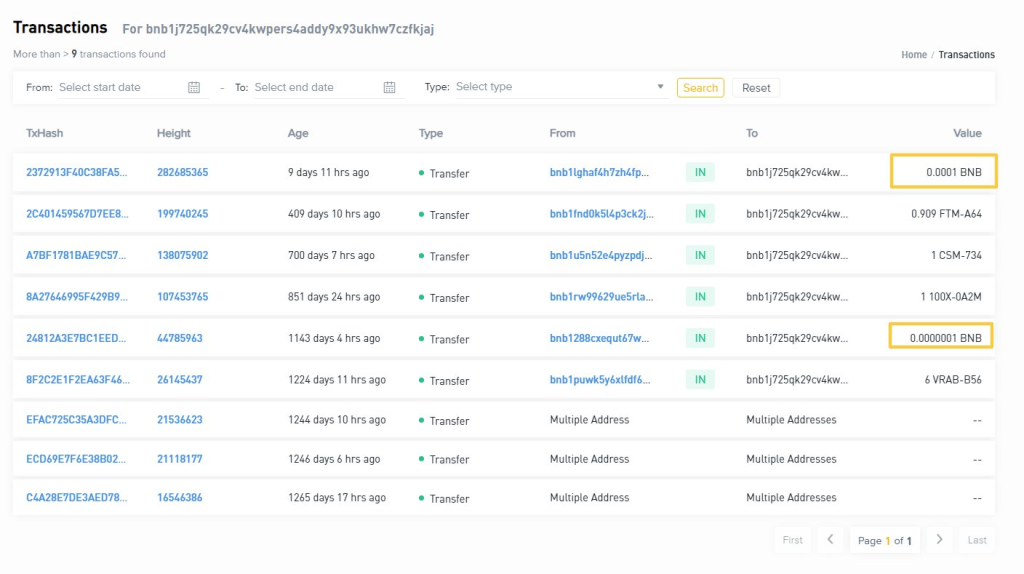Open block height 138075902
This screenshot has width=1024, height=574.
pos(182,255)
